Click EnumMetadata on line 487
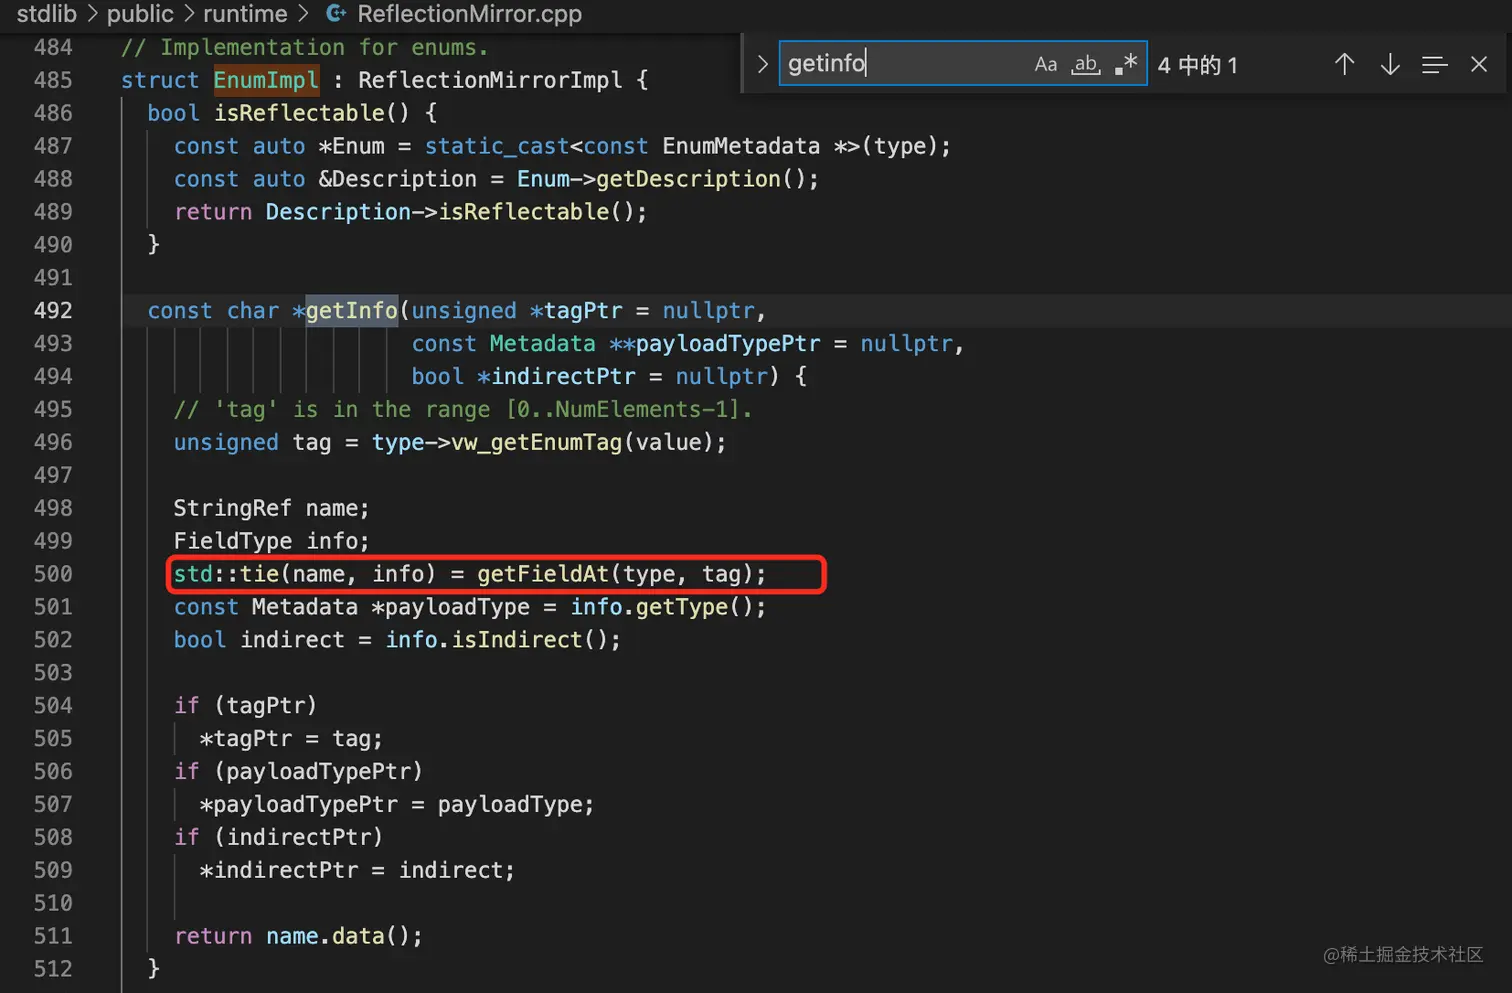 pos(741,146)
